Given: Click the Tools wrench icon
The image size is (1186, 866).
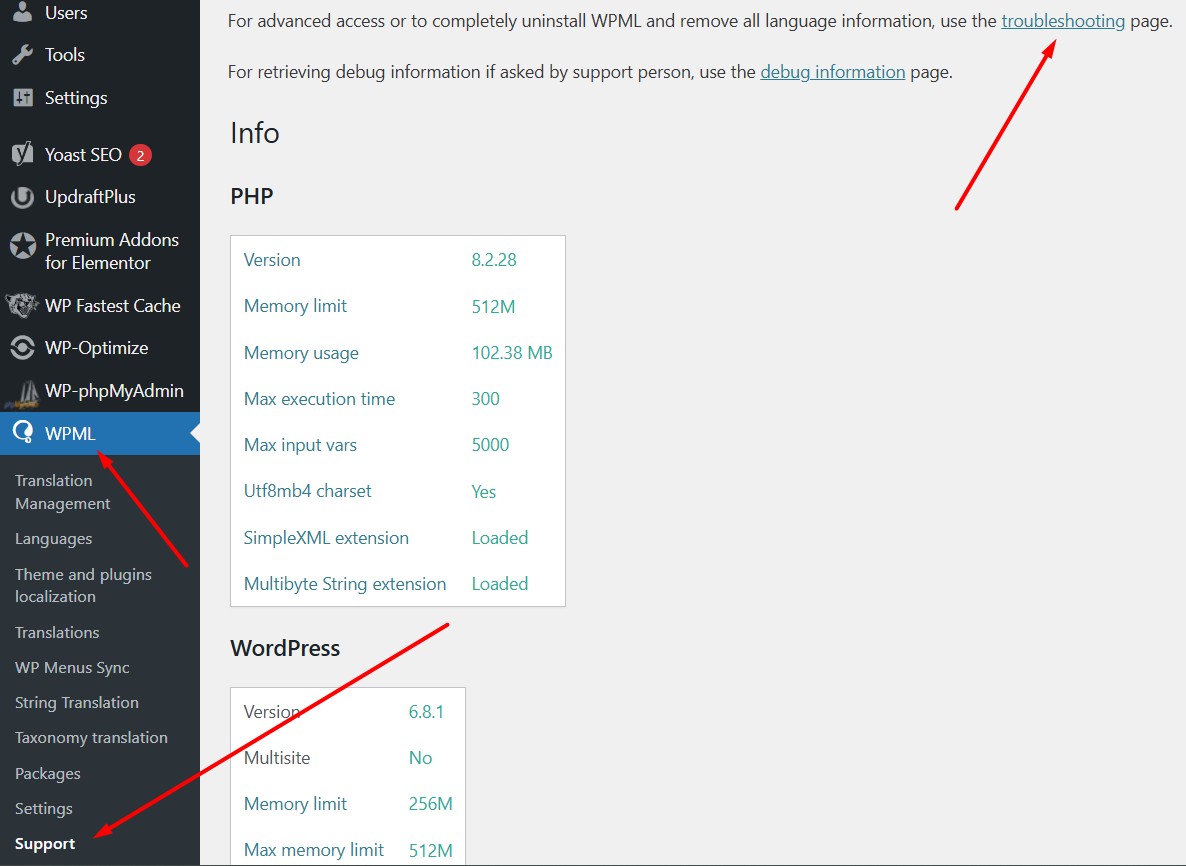Looking at the screenshot, I should 23,54.
